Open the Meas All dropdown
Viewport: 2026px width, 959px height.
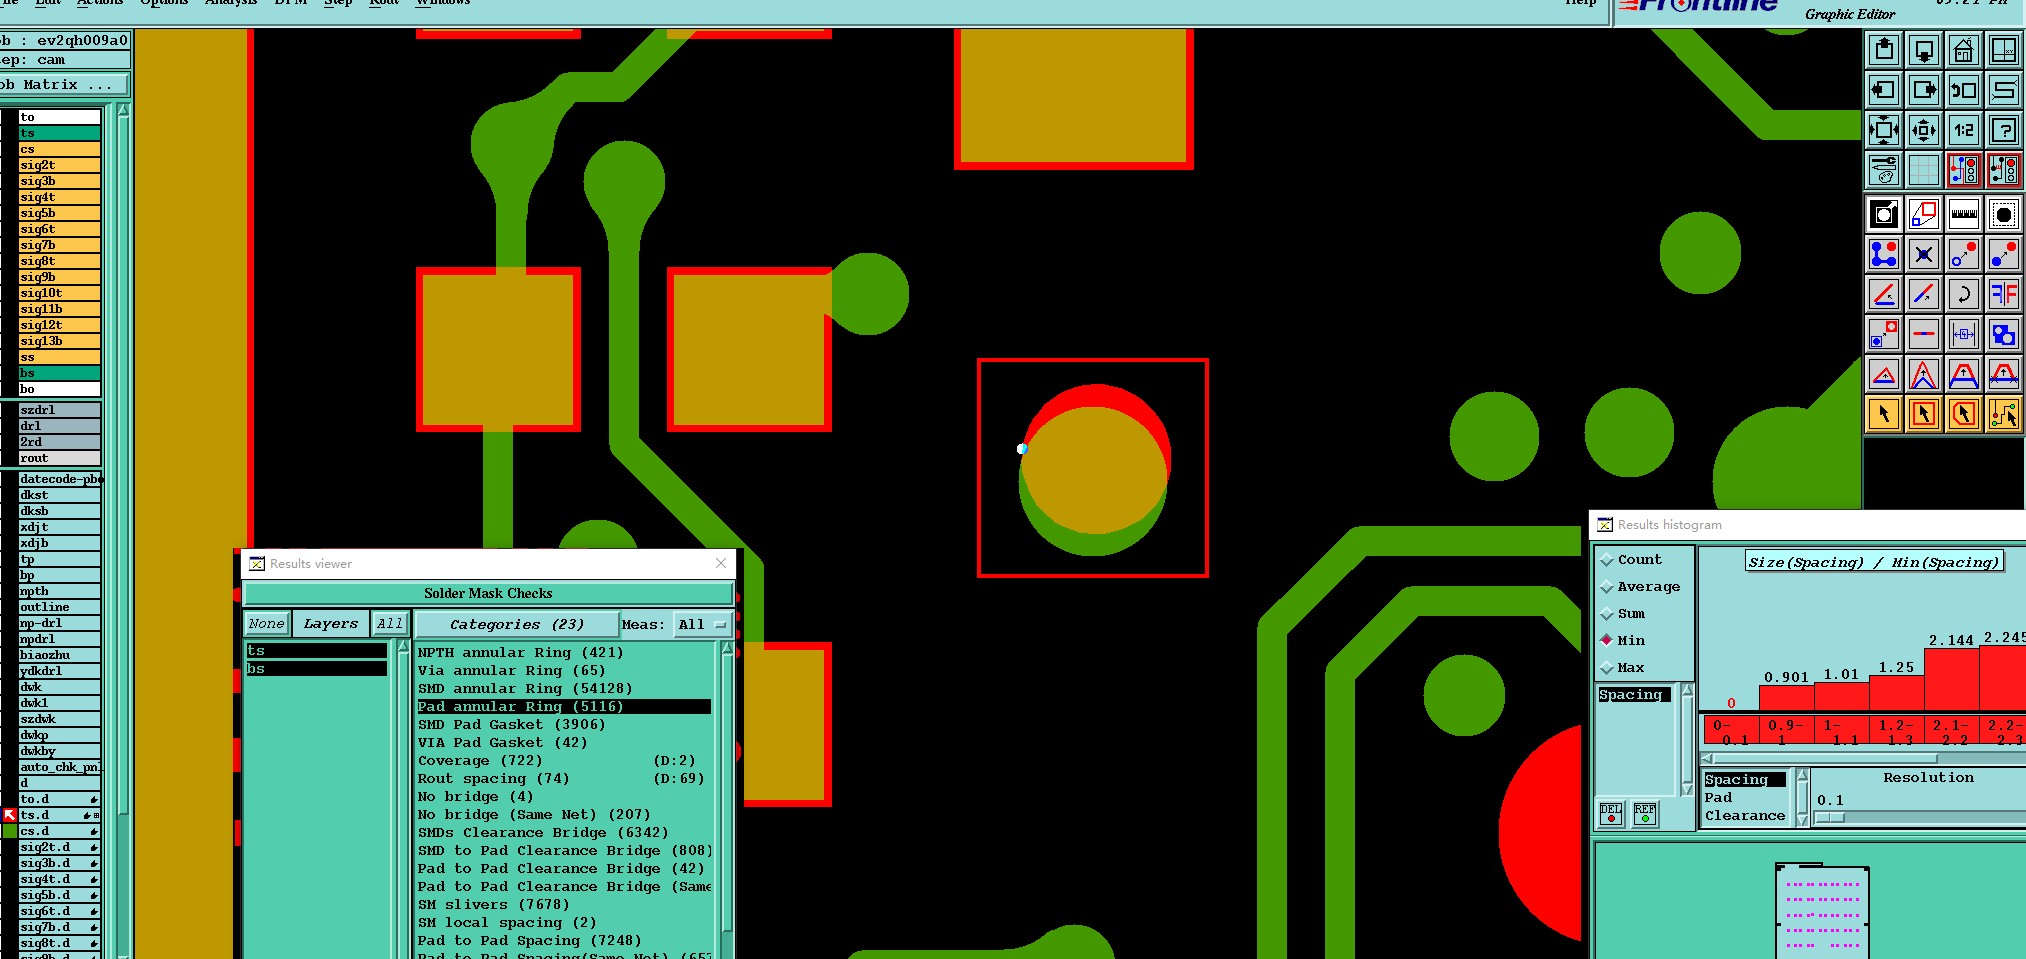[703, 624]
